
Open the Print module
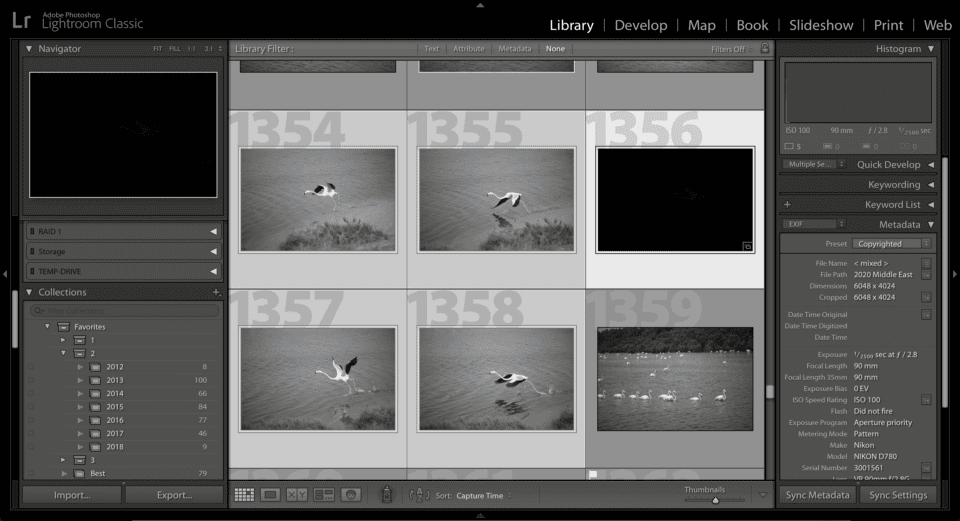pos(888,25)
